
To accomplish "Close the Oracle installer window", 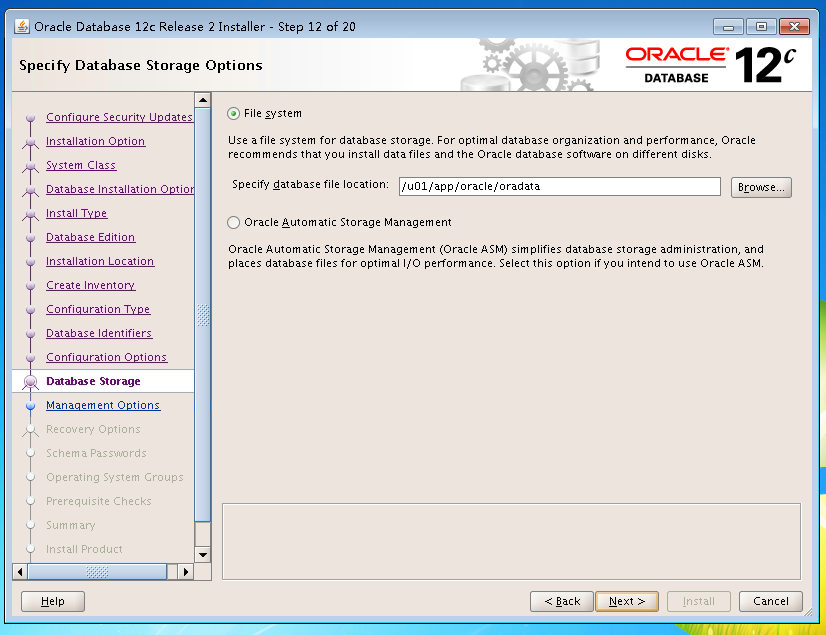I will [x=794, y=26].
